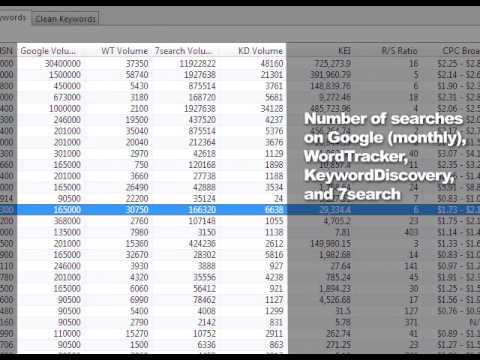
Task: Choose the KD Volume cell 5816
Action: (274, 255)
